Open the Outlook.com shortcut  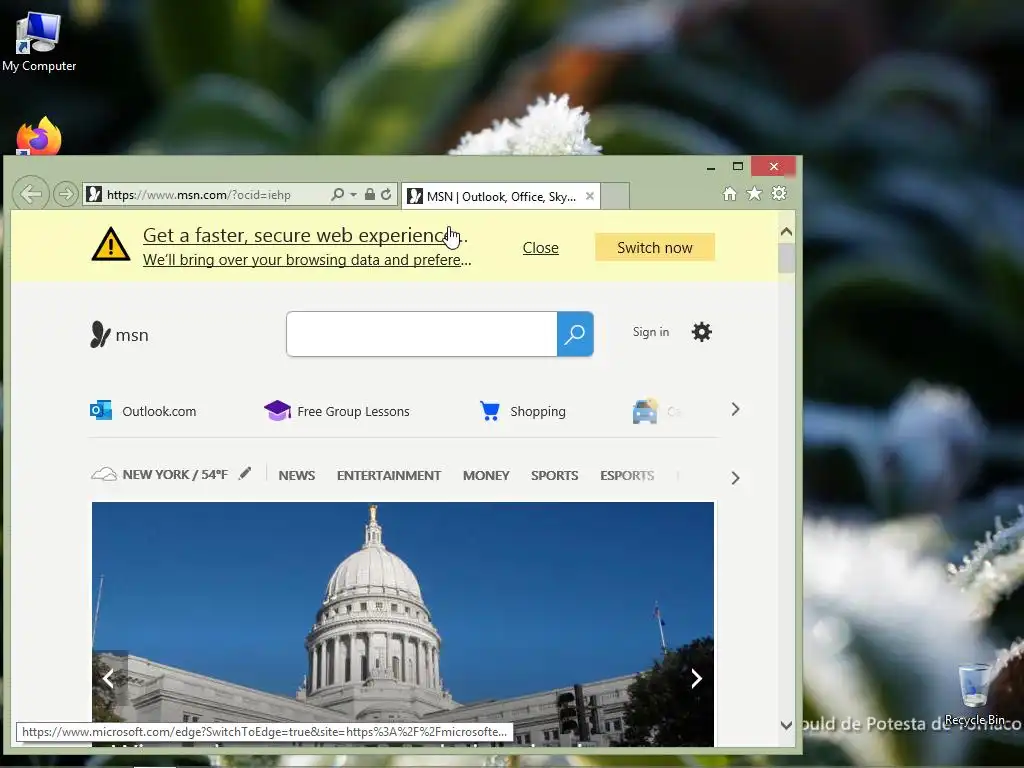tap(143, 411)
